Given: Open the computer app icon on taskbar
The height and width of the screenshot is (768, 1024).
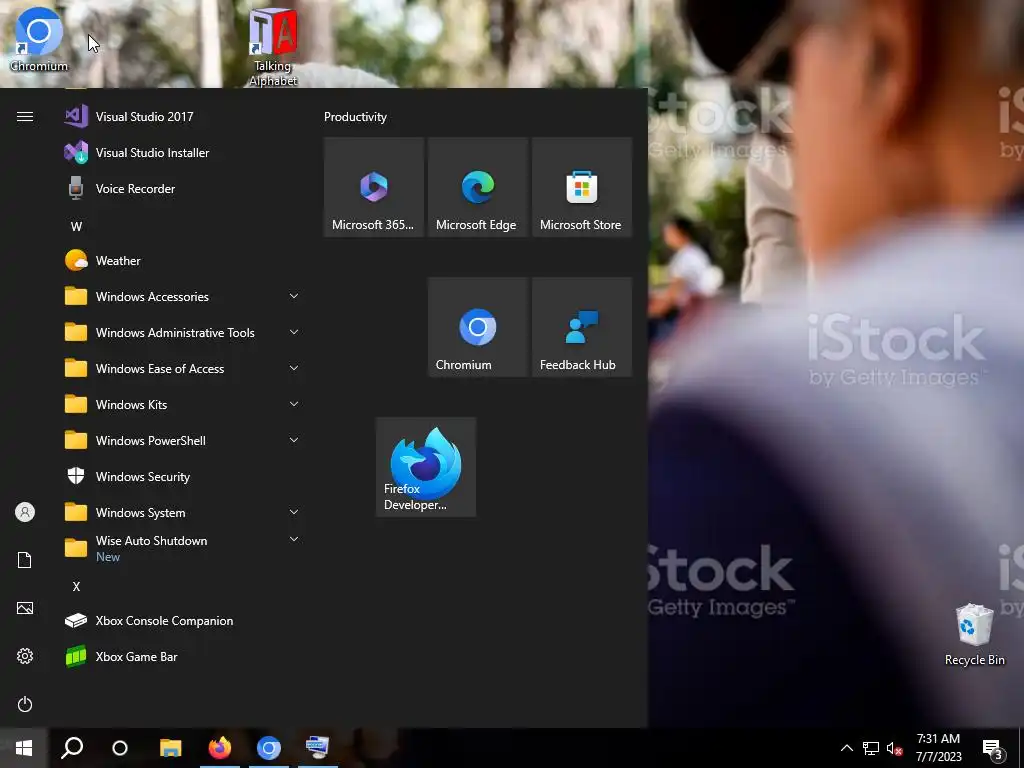Looking at the screenshot, I should click(317, 748).
